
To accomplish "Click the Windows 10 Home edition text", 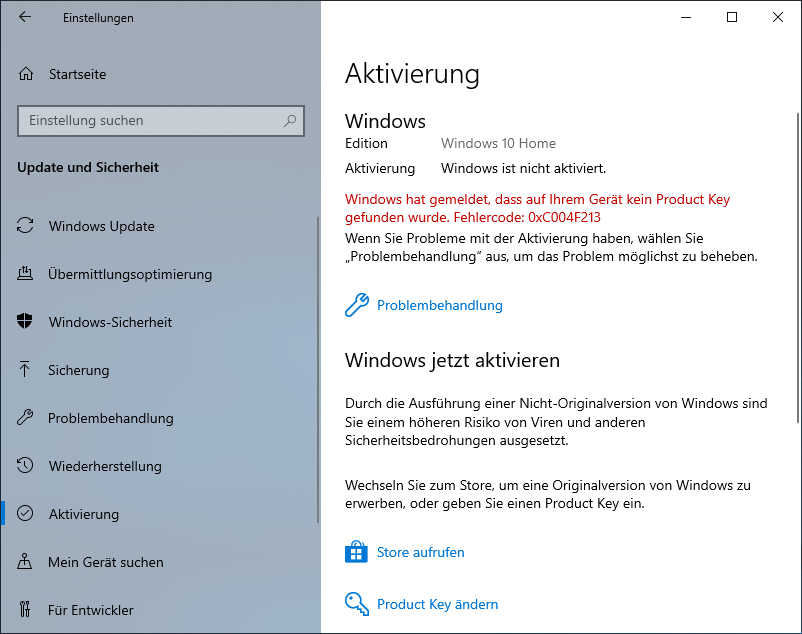I will (x=498, y=143).
